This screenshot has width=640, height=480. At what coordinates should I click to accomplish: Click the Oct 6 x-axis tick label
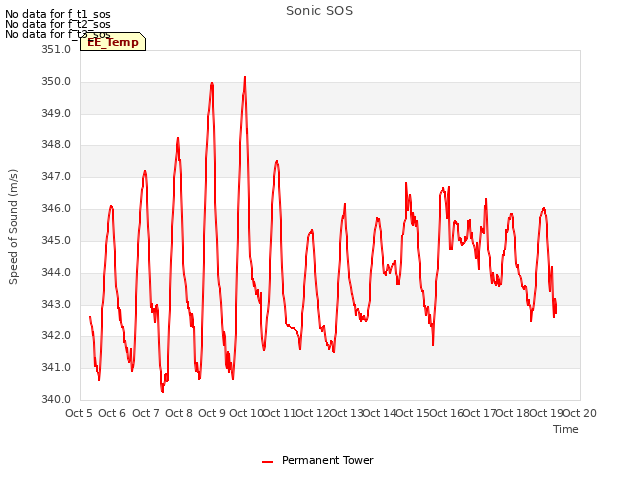(x=112, y=413)
